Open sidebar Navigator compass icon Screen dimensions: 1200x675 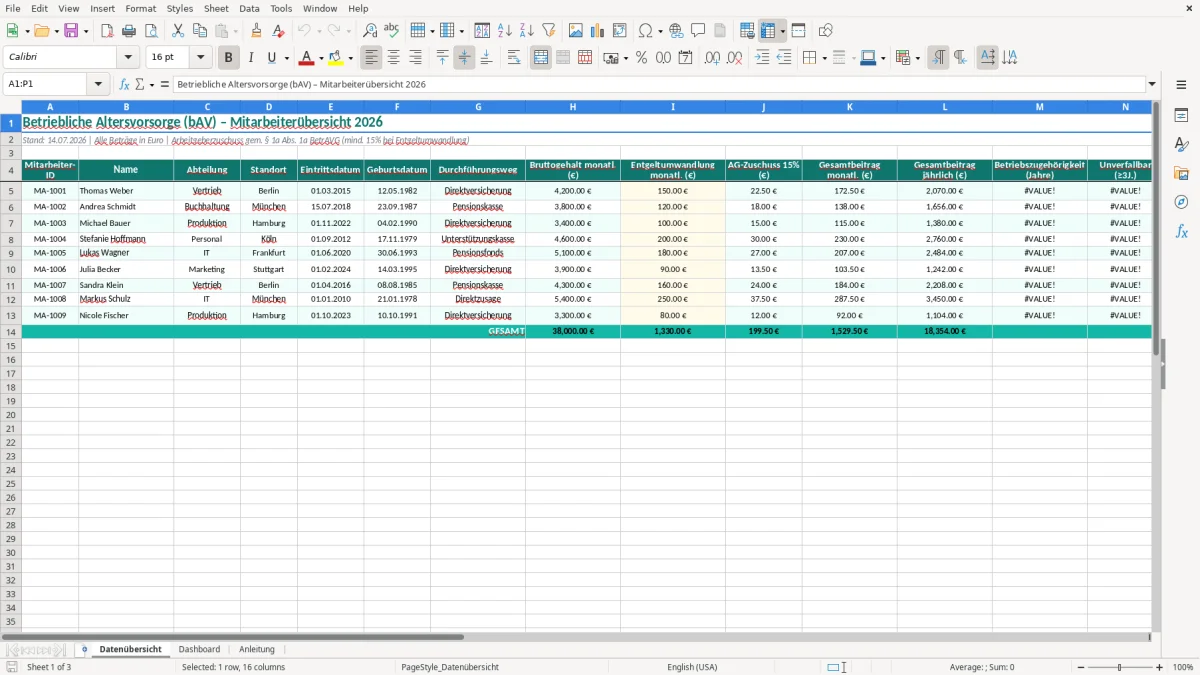tap(1181, 202)
